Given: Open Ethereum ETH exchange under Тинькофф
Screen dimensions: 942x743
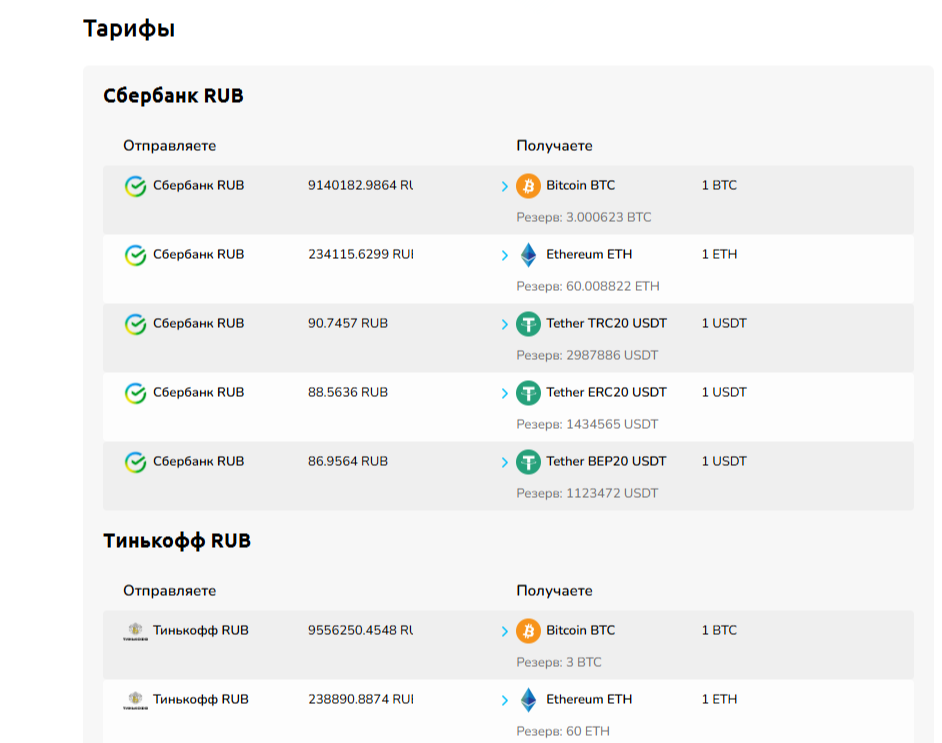Looking at the screenshot, I should click(589, 699).
